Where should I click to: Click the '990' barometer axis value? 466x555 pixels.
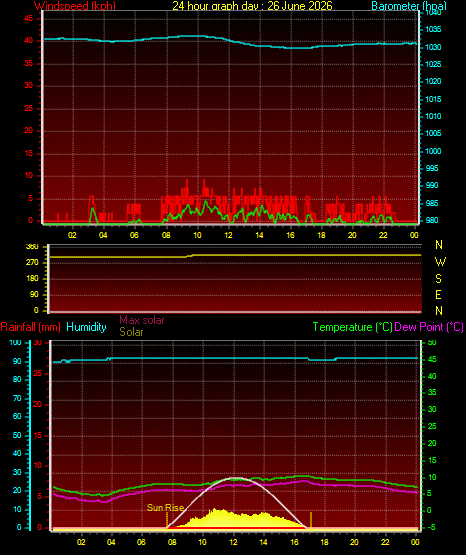pyautogui.click(x=432, y=185)
